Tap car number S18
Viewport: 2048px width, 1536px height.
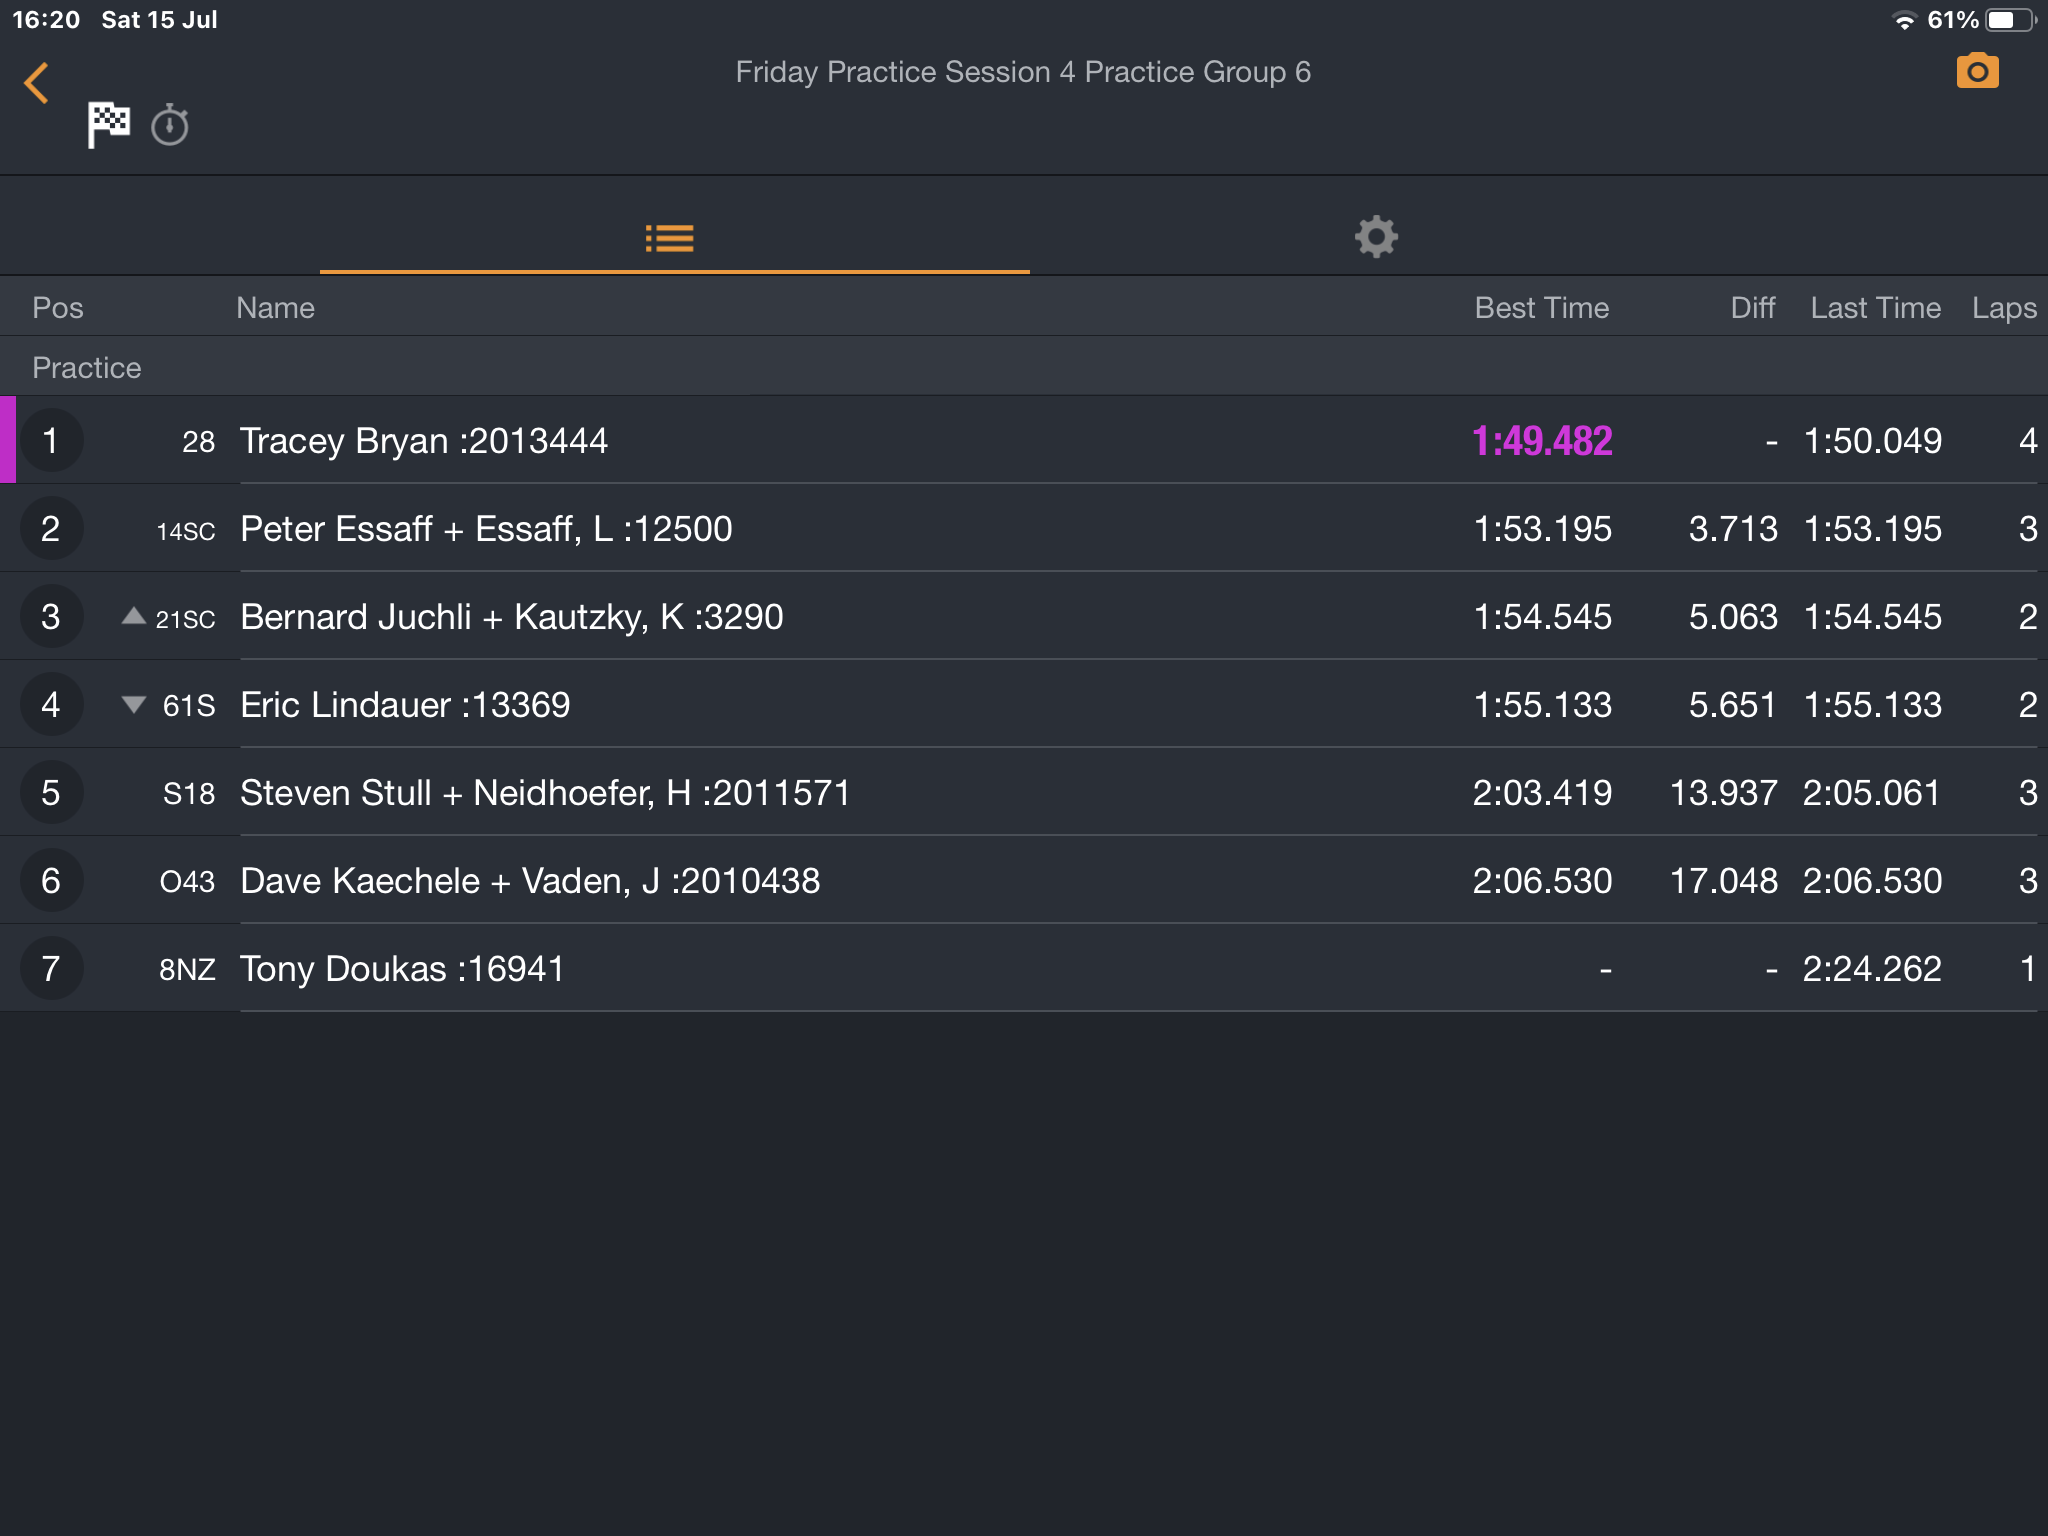tap(189, 794)
